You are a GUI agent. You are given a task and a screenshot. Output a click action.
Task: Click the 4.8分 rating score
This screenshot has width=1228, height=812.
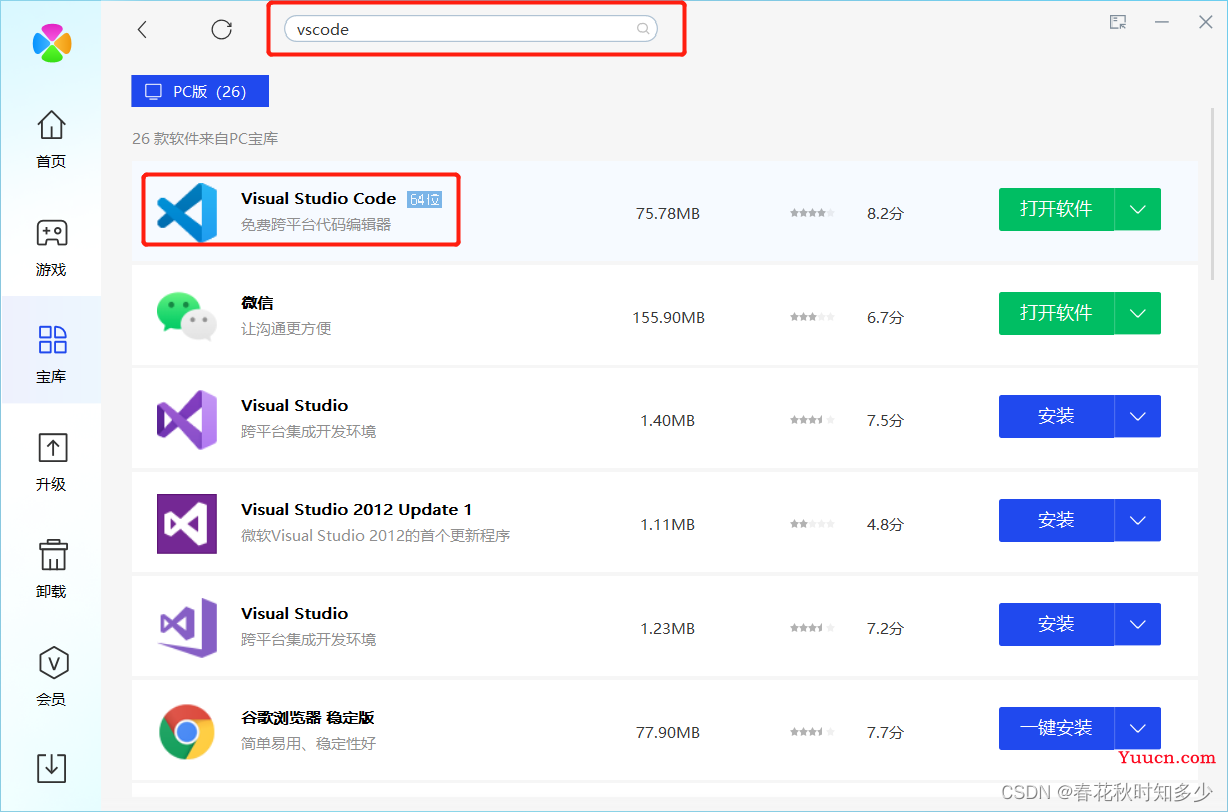coord(885,524)
